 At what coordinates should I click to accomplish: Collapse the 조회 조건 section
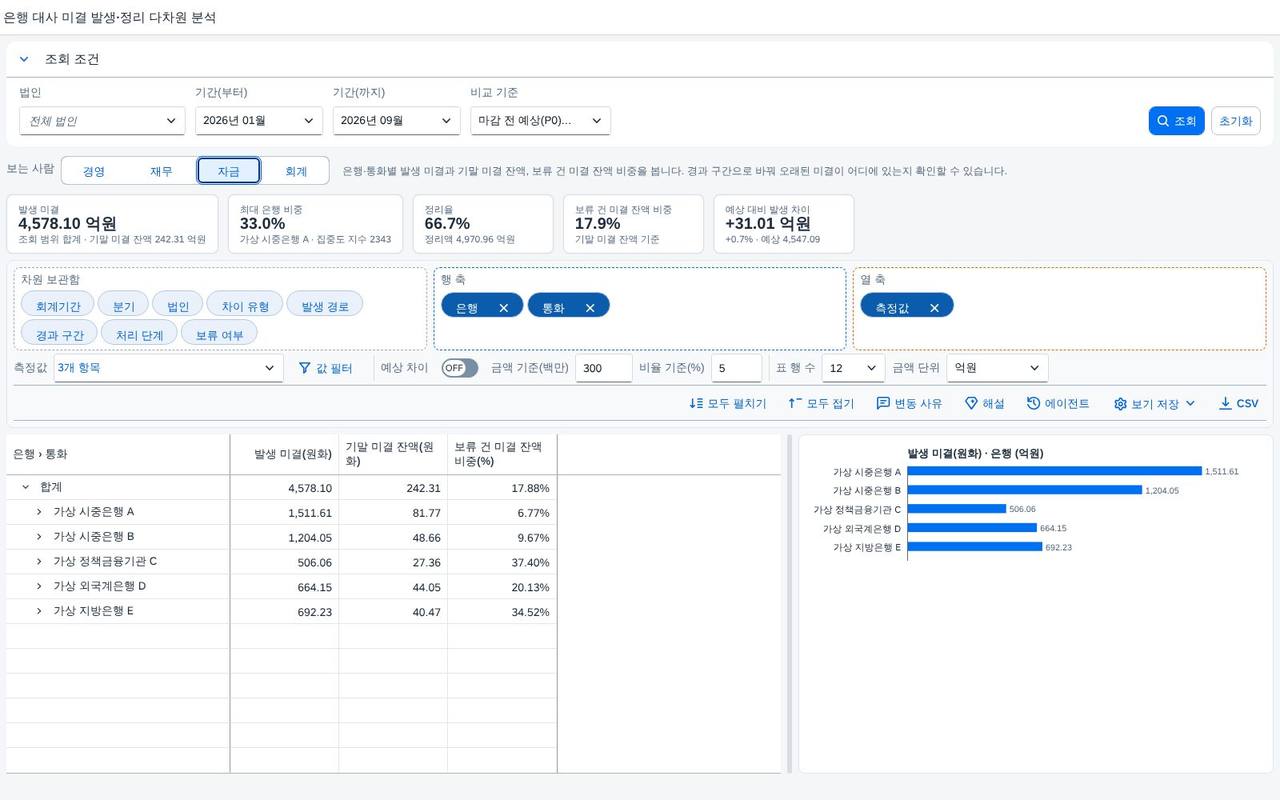tap(24, 59)
